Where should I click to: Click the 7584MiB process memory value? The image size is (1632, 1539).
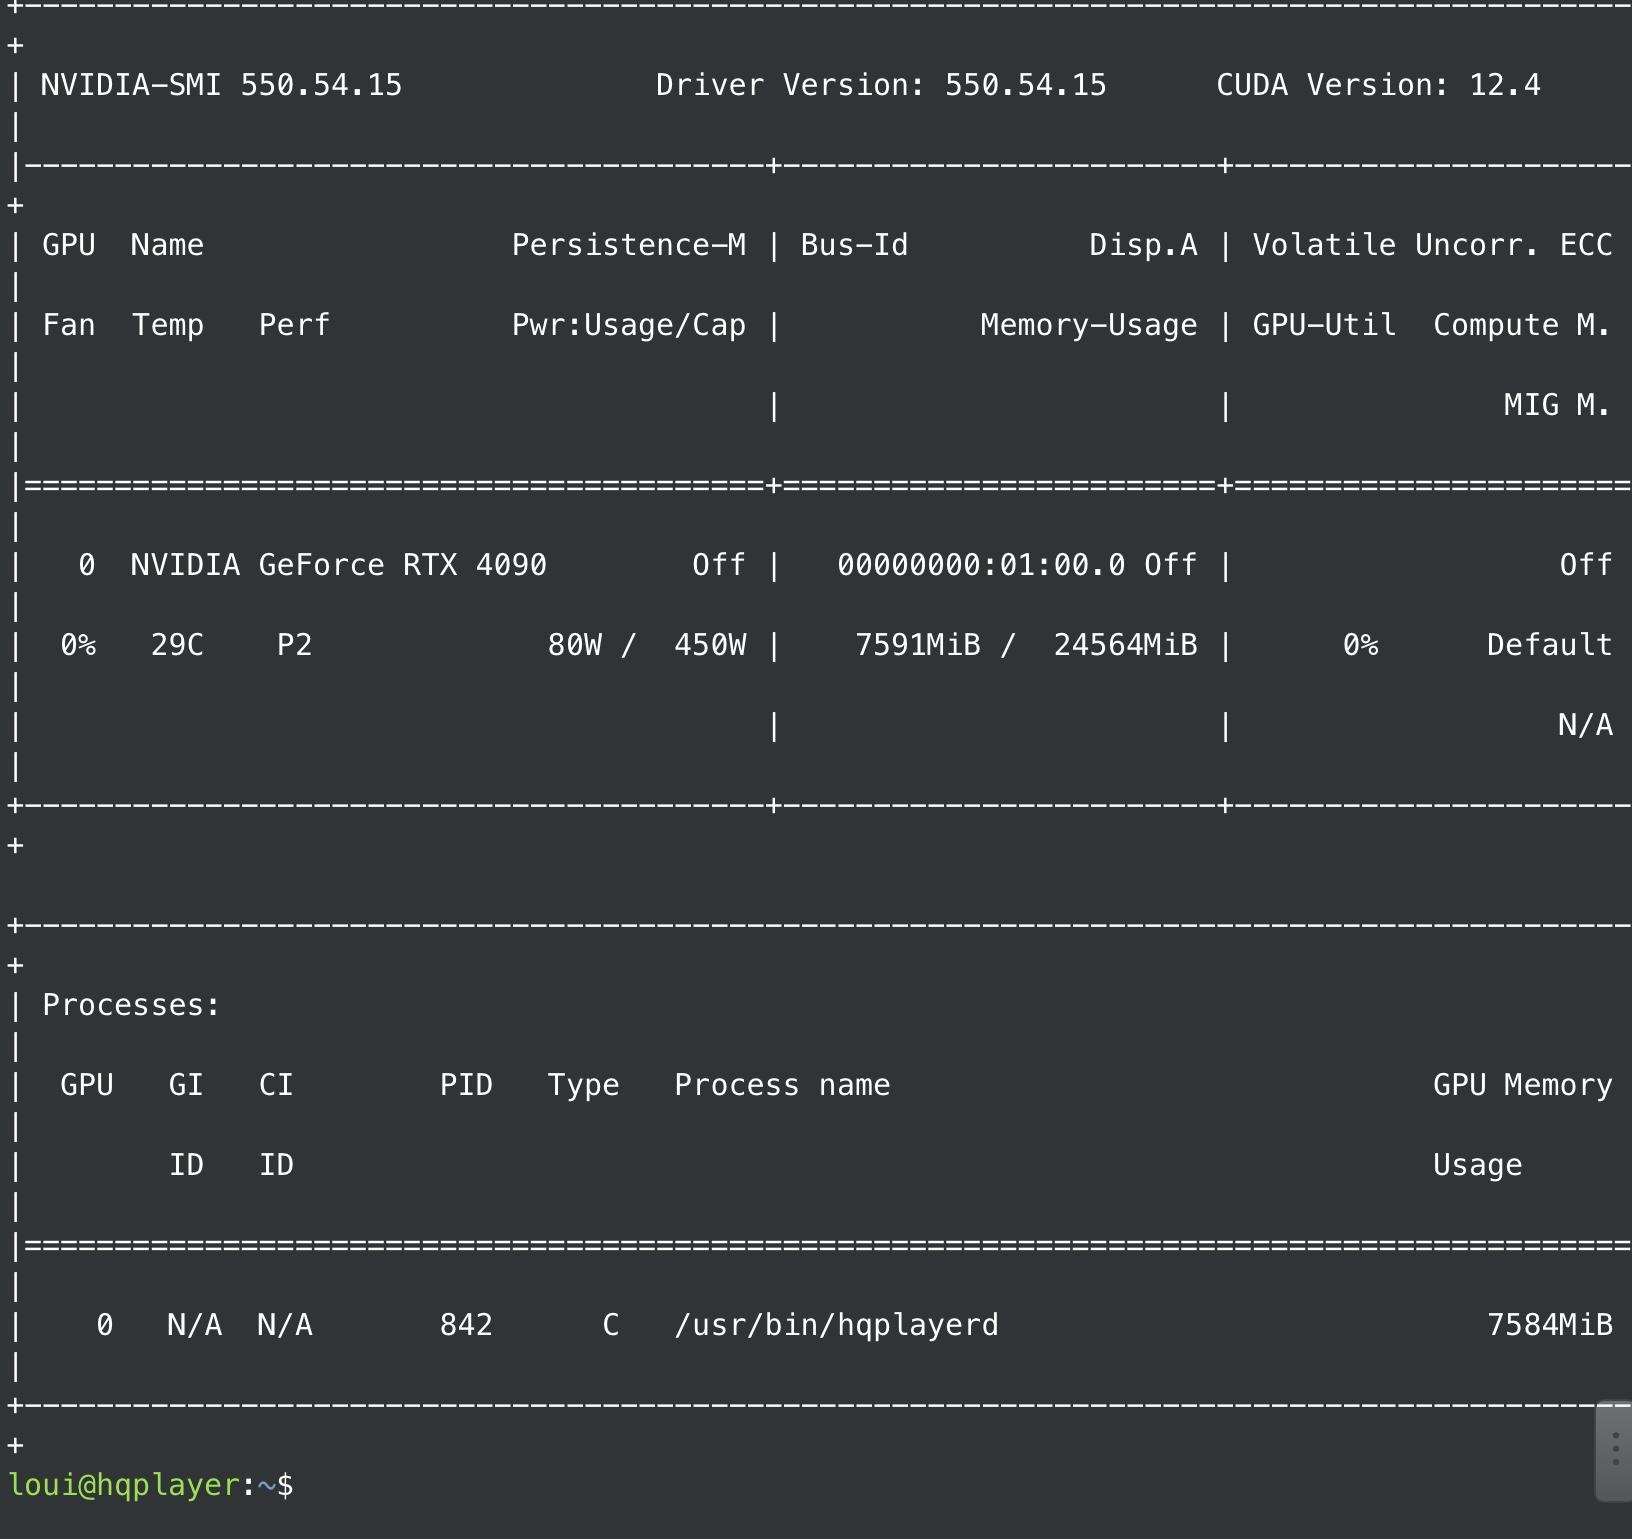[x=1549, y=1325]
